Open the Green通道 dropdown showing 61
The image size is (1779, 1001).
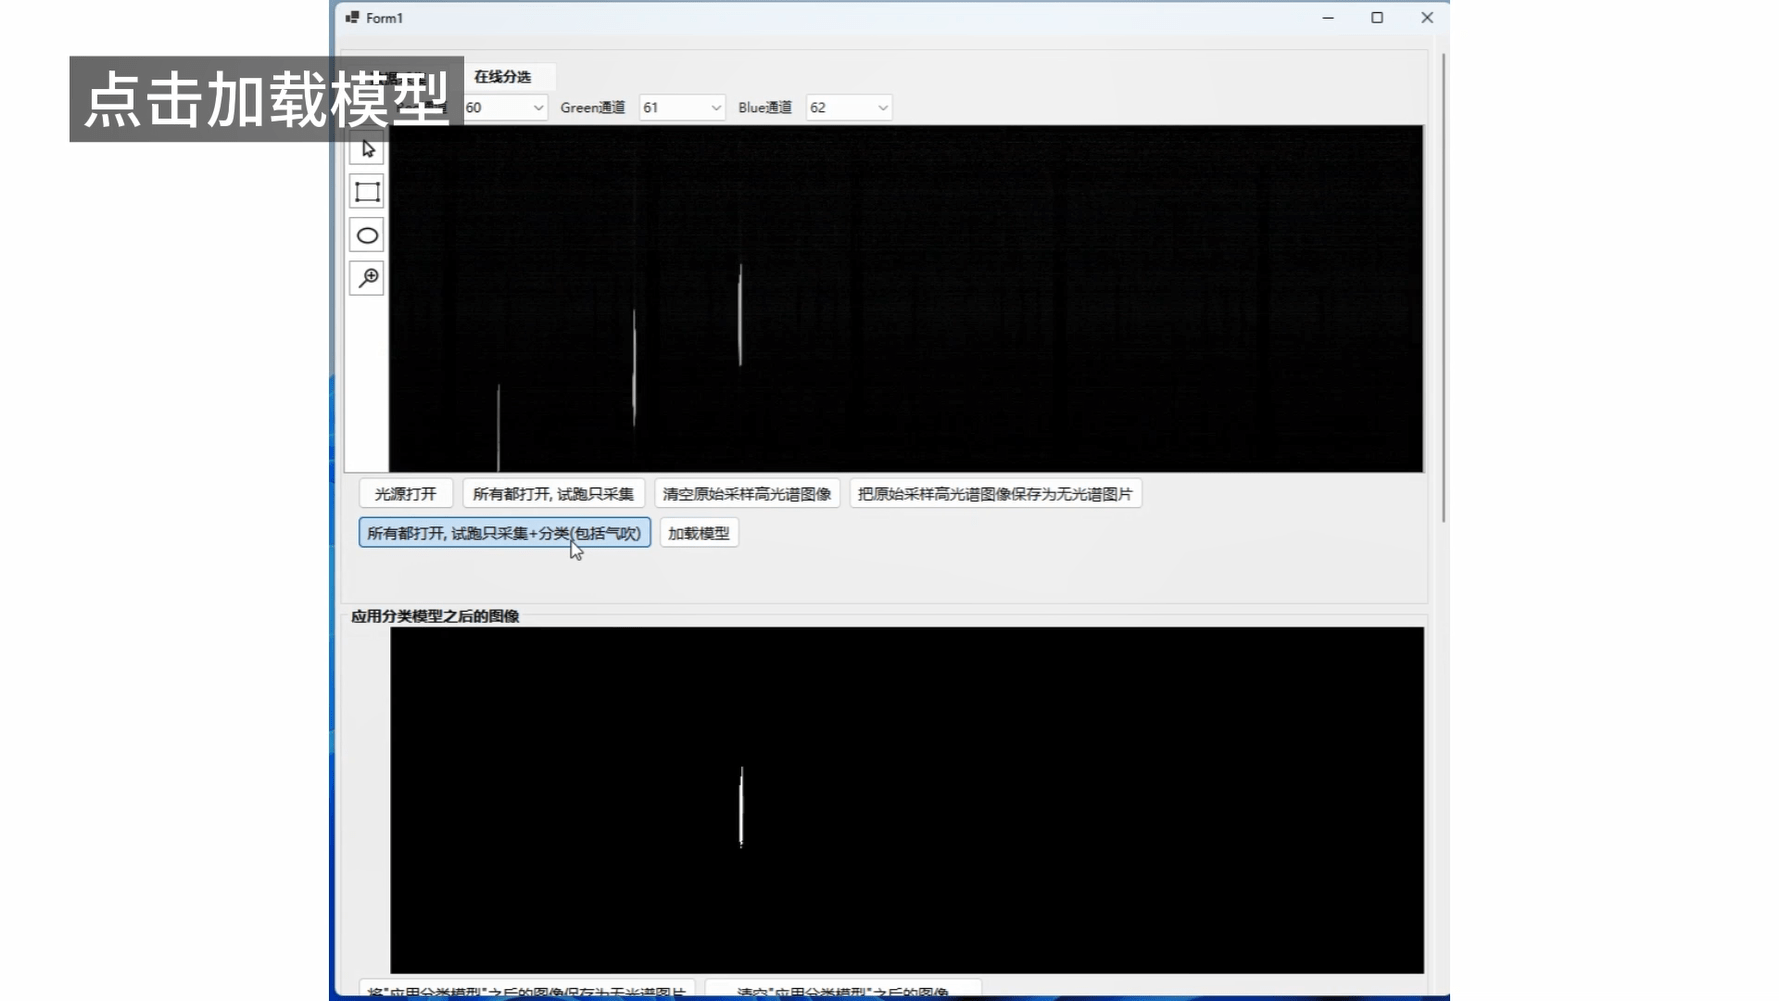coord(682,108)
